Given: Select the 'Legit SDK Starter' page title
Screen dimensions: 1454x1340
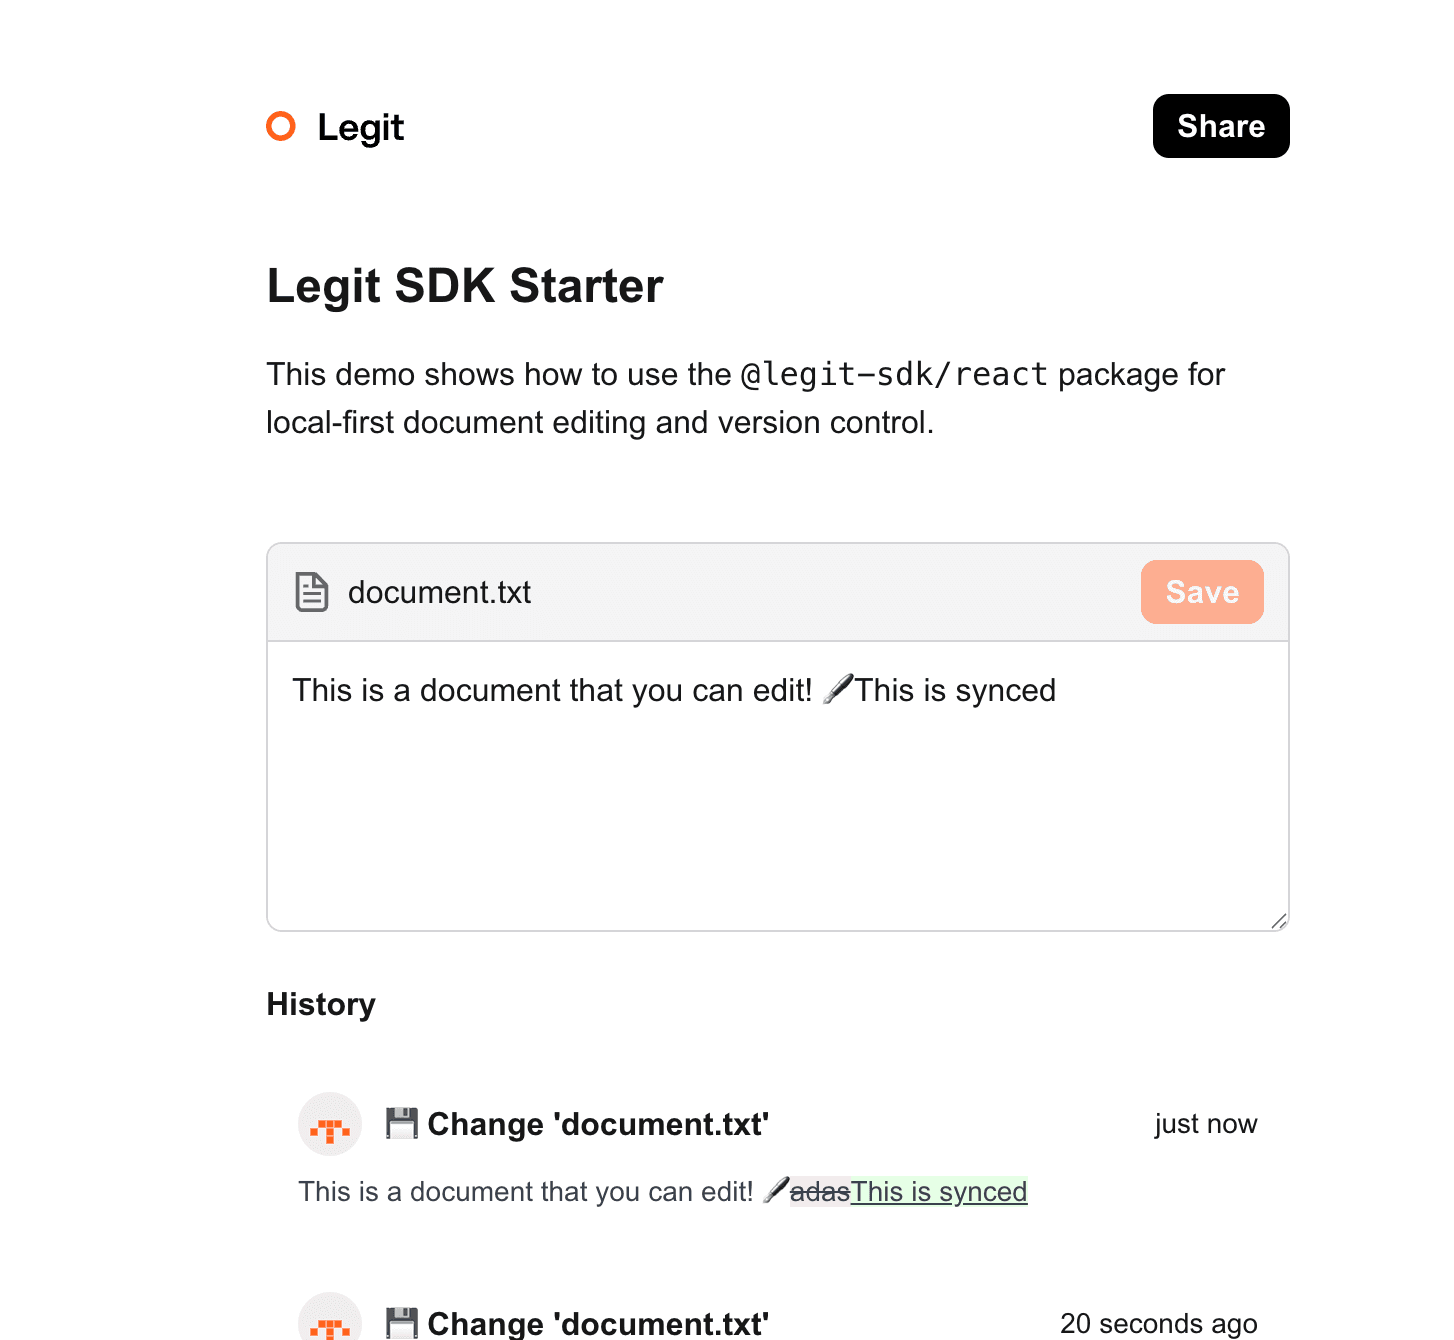Looking at the screenshot, I should tap(464, 286).
